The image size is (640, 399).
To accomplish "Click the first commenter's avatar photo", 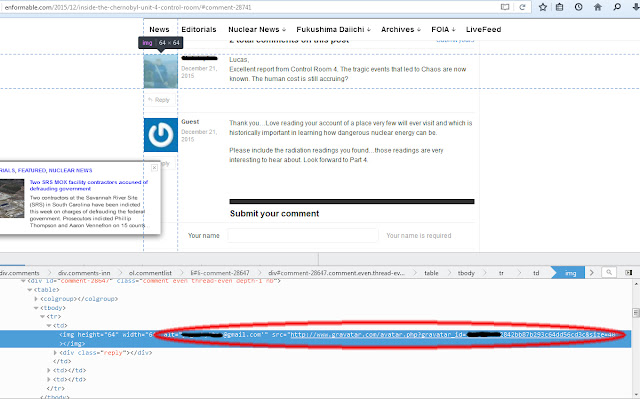I will click(x=161, y=71).
